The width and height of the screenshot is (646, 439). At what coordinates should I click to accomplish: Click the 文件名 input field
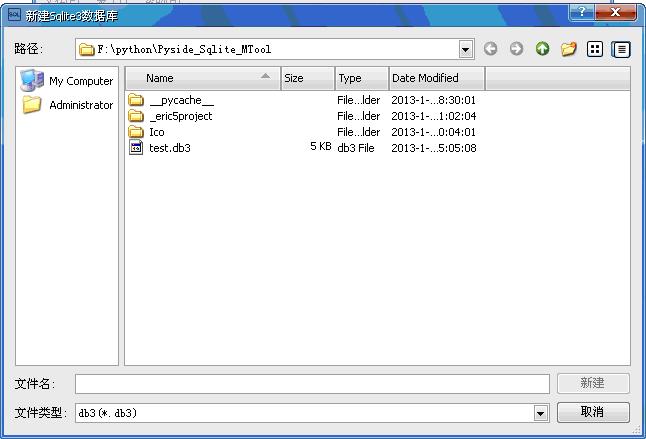pos(312,384)
